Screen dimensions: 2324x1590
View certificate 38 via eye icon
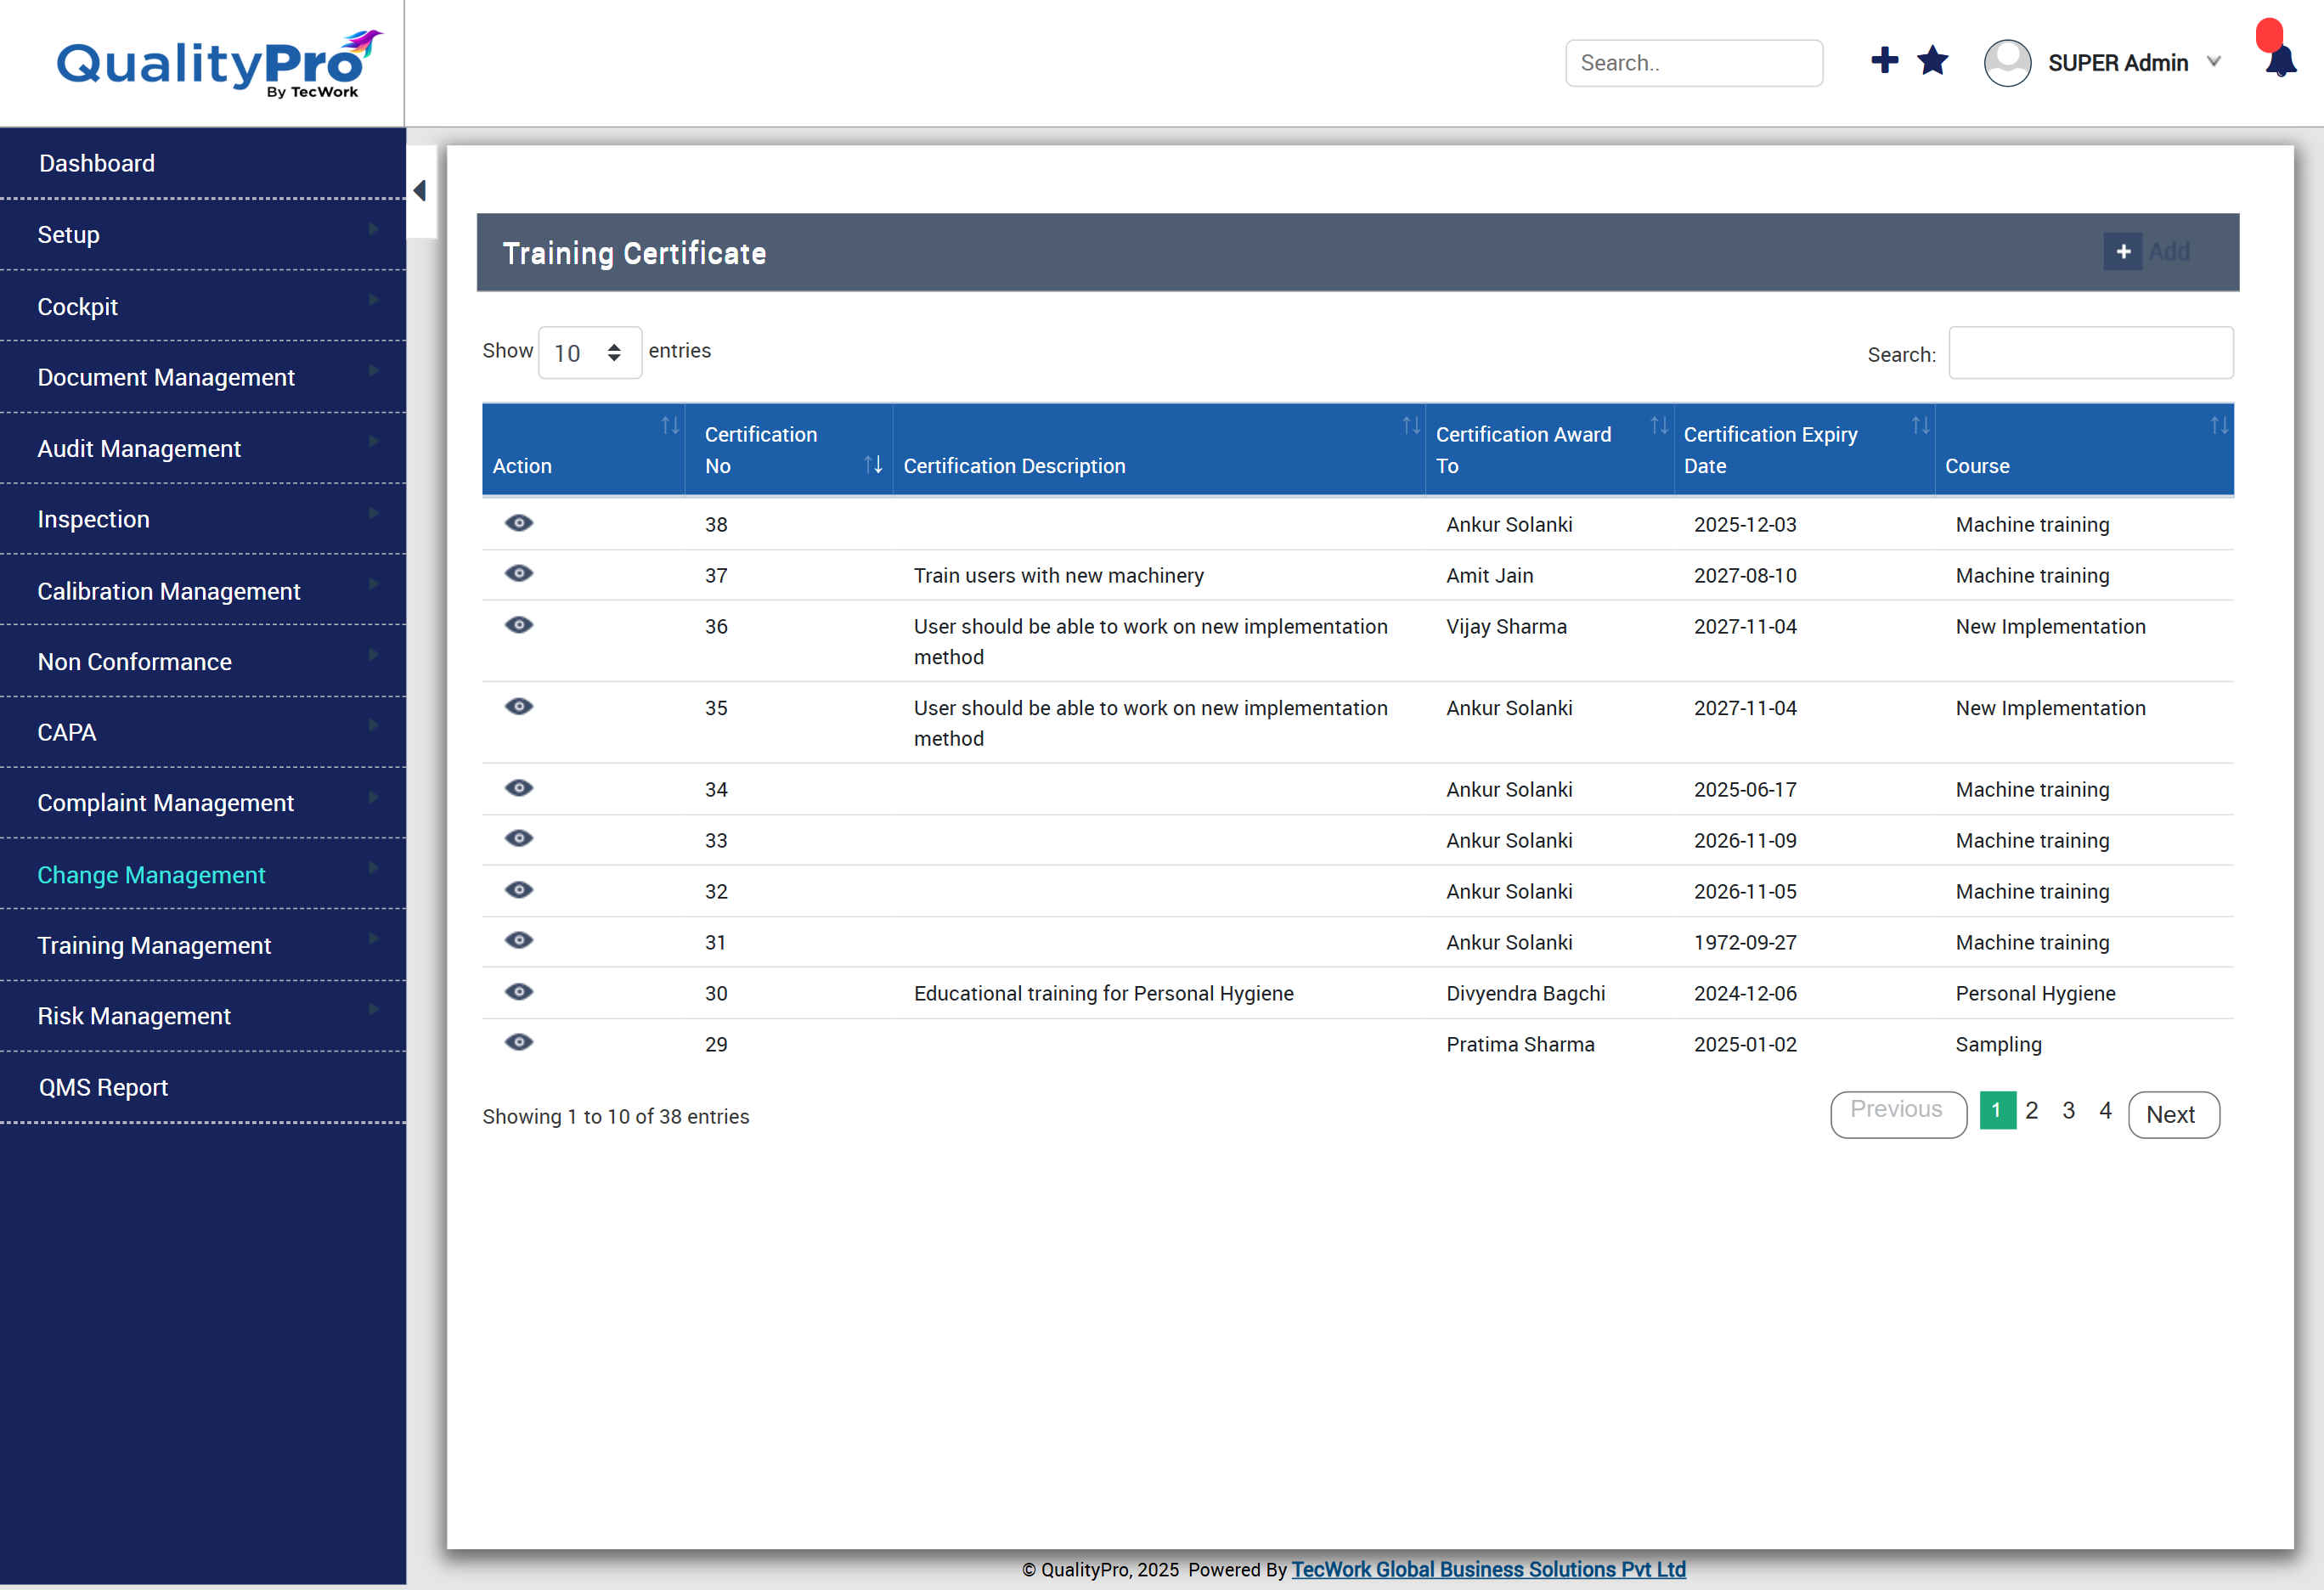pyautogui.click(x=519, y=523)
